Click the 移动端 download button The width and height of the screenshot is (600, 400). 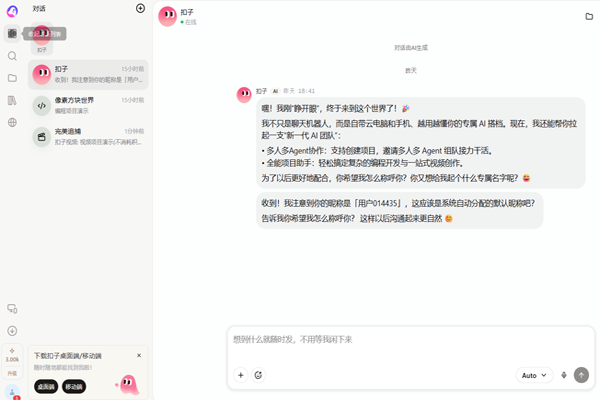tap(74, 387)
